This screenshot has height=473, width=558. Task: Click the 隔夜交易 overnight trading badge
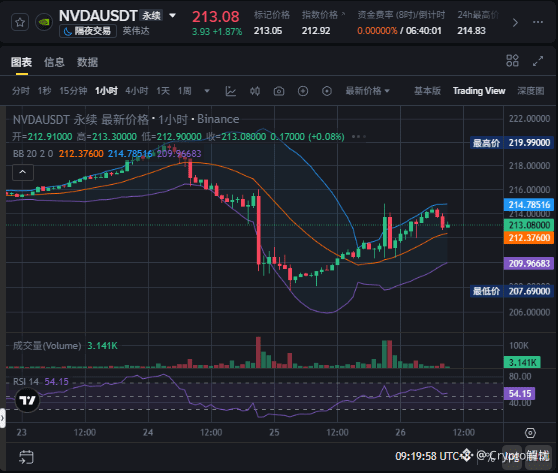tap(88, 31)
